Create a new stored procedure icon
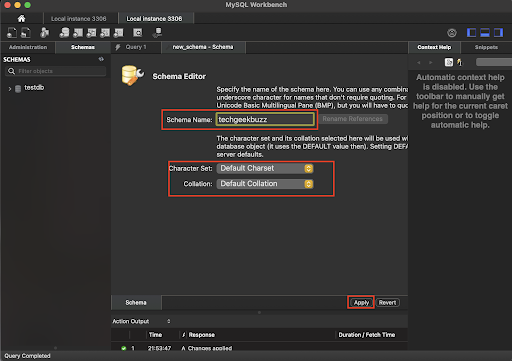Image resolution: width=512 pixels, height=361 pixels. (x=105, y=33)
